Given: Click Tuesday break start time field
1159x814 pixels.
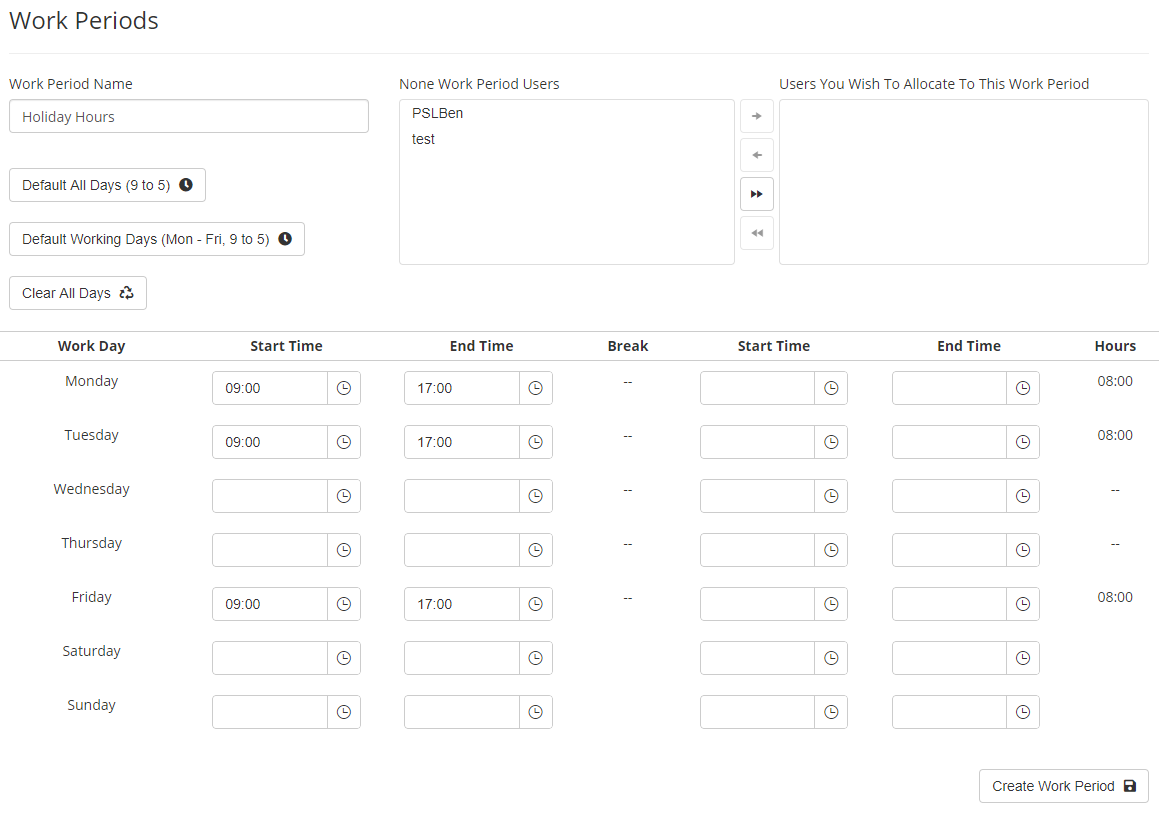Looking at the screenshot, I should [x=758, y=442].
